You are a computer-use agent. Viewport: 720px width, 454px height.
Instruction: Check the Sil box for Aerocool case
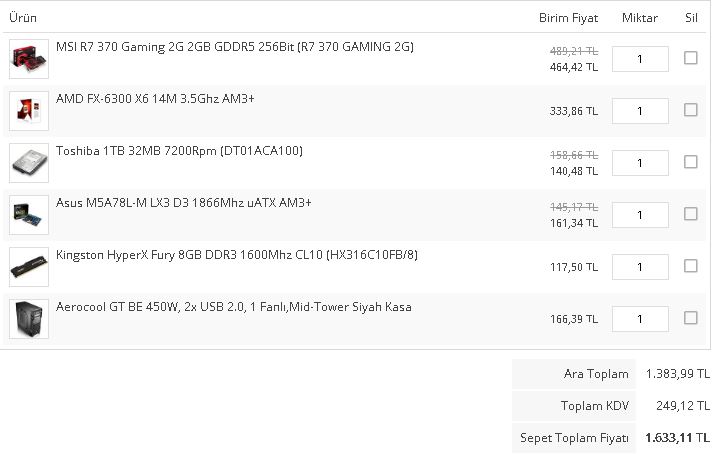click(690, 318)
